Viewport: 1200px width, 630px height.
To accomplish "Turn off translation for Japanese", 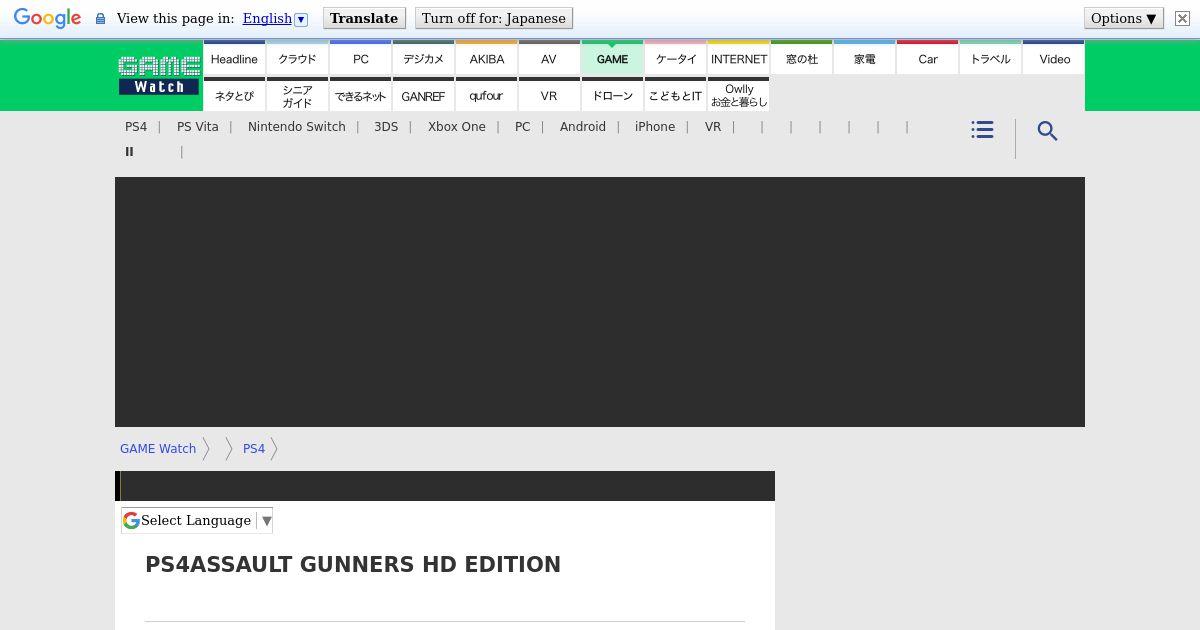I will pyautogui.click(x=494, y=18).
